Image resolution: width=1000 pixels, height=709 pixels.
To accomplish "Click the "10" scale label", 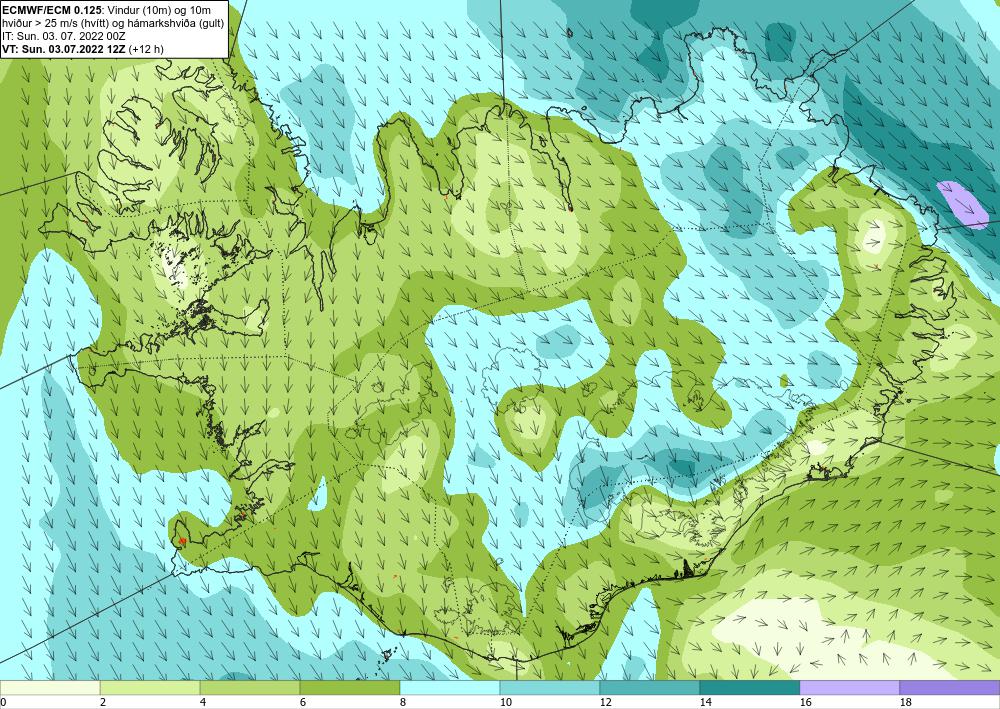I will (505, 703).
